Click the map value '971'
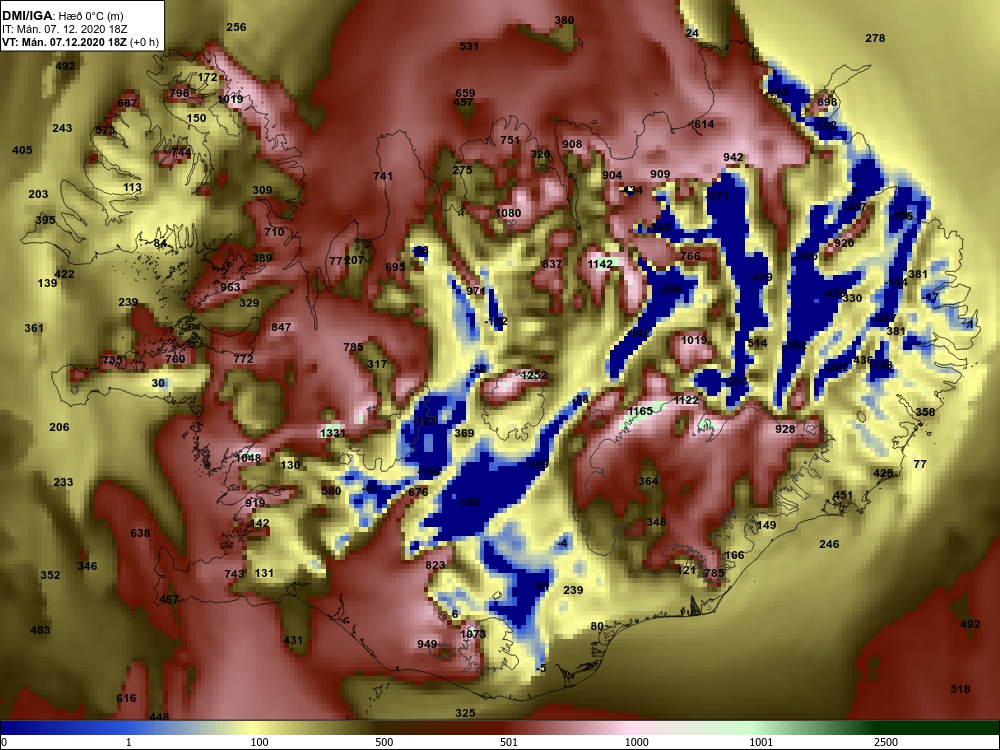This screenshot has height=750, width=1000. [476, 291]
